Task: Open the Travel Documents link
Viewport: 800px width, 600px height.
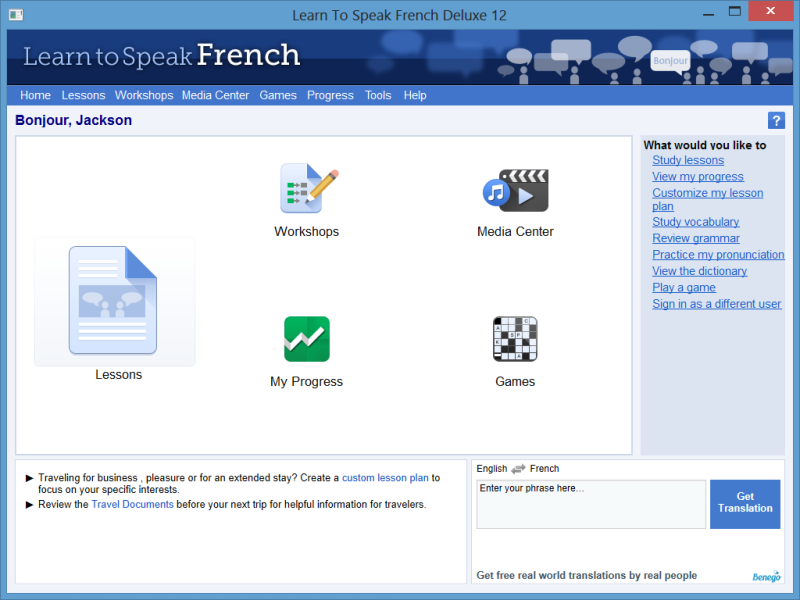Action: [132, 505]
